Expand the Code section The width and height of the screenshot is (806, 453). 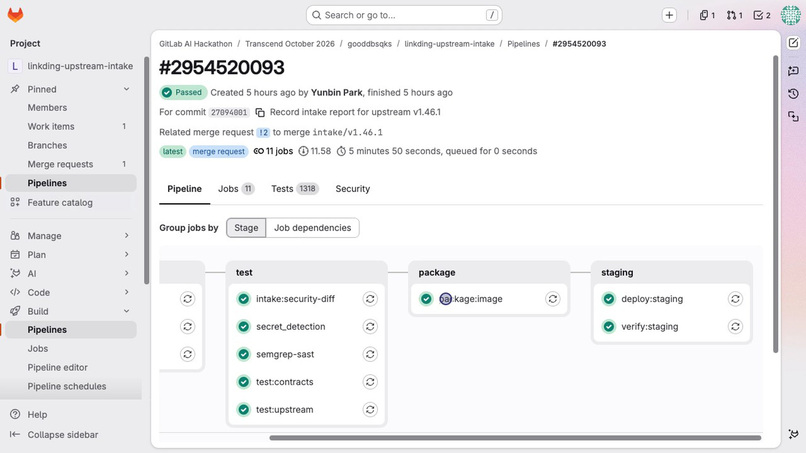point(126,292)
